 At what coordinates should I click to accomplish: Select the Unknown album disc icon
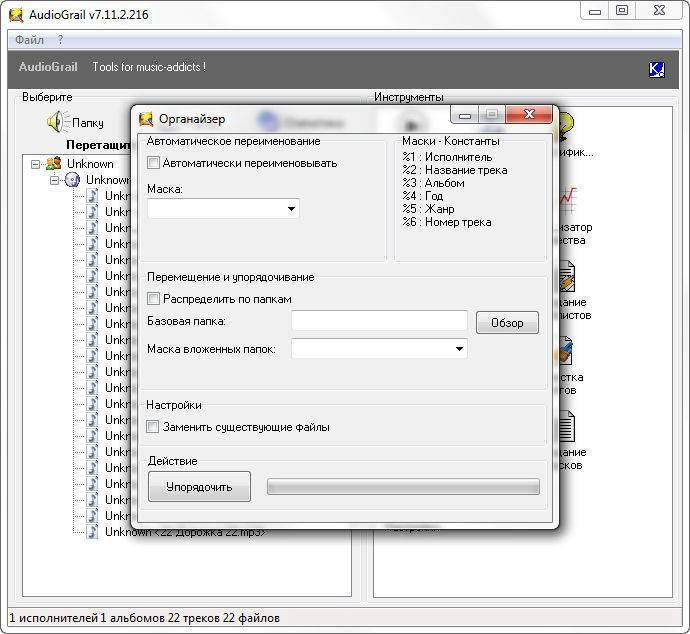(x=72, y=180)
